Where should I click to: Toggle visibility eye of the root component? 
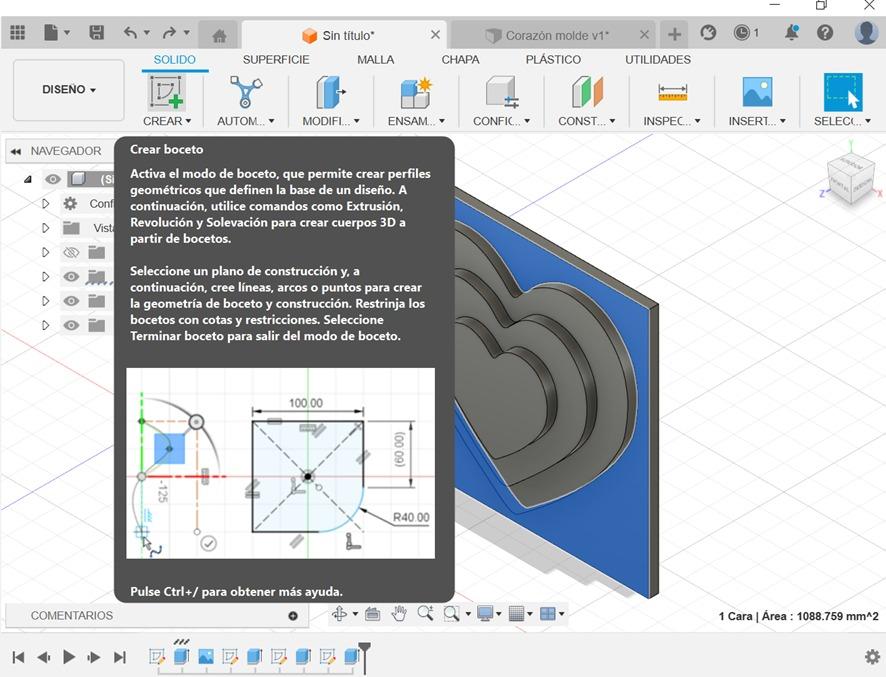(x=53, y=179)
